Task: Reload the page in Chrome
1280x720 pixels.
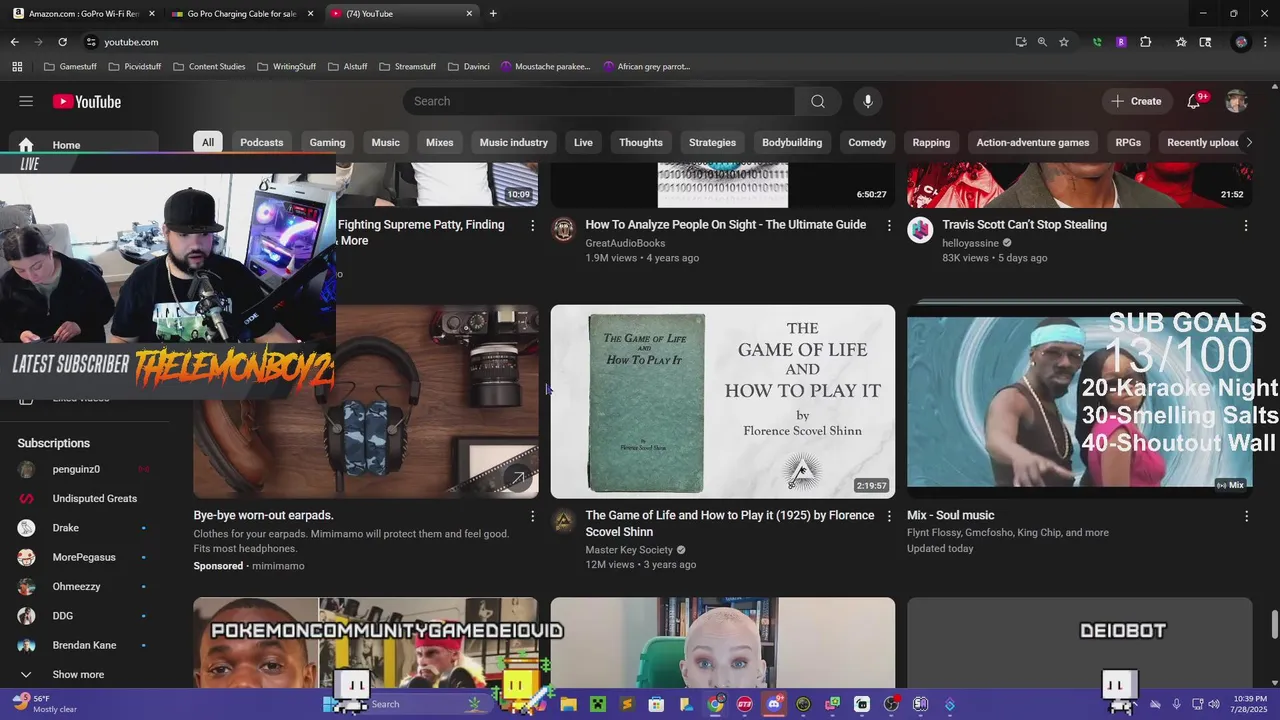Action: tap(62, 42)
